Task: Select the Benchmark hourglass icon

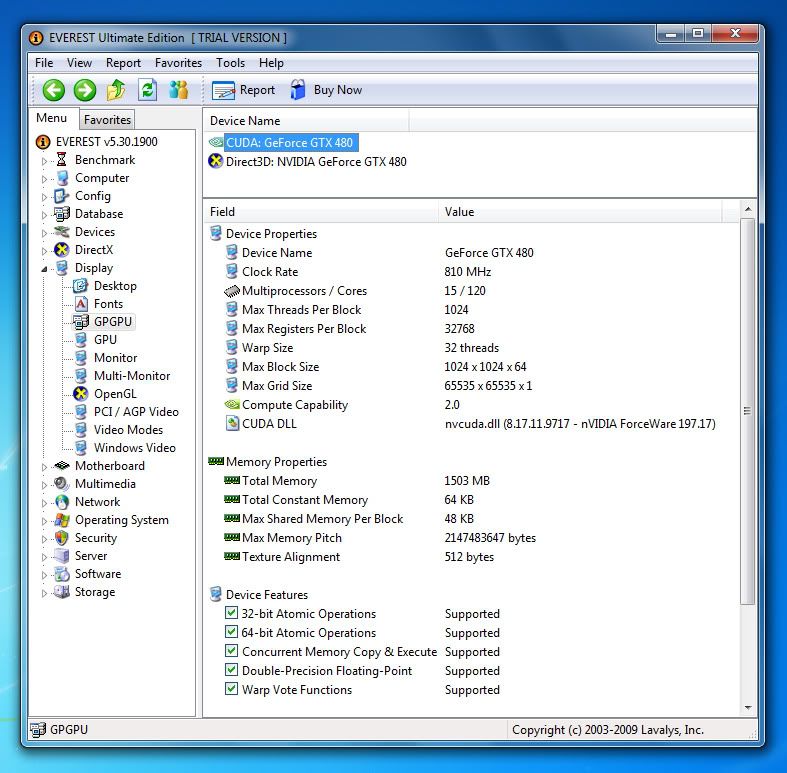Action: pos(62,160)
